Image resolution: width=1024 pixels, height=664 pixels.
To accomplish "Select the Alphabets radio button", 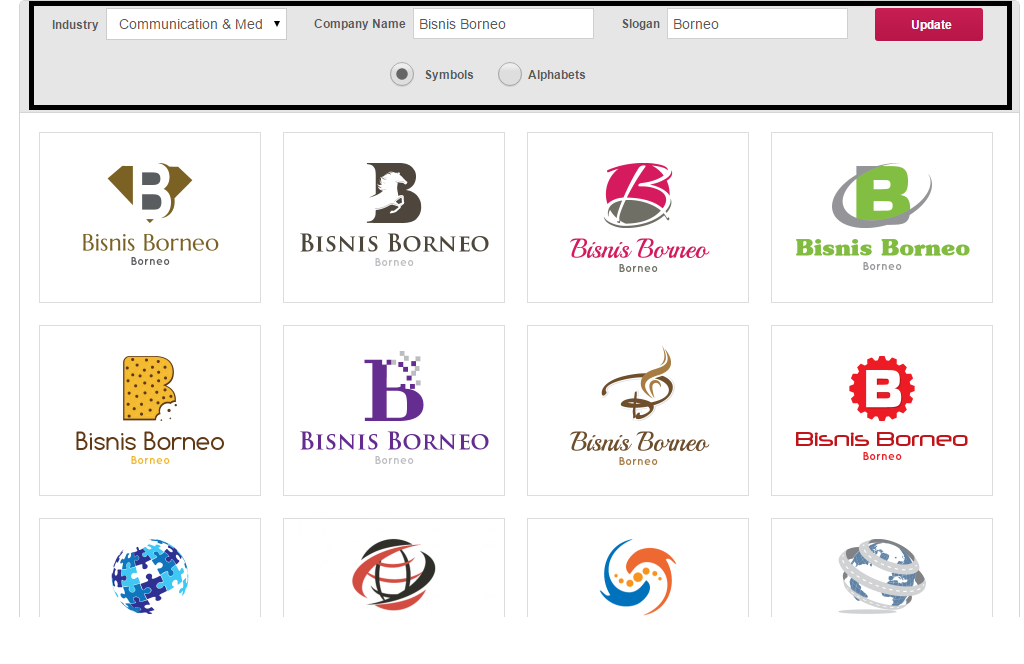I will point(509,74).
